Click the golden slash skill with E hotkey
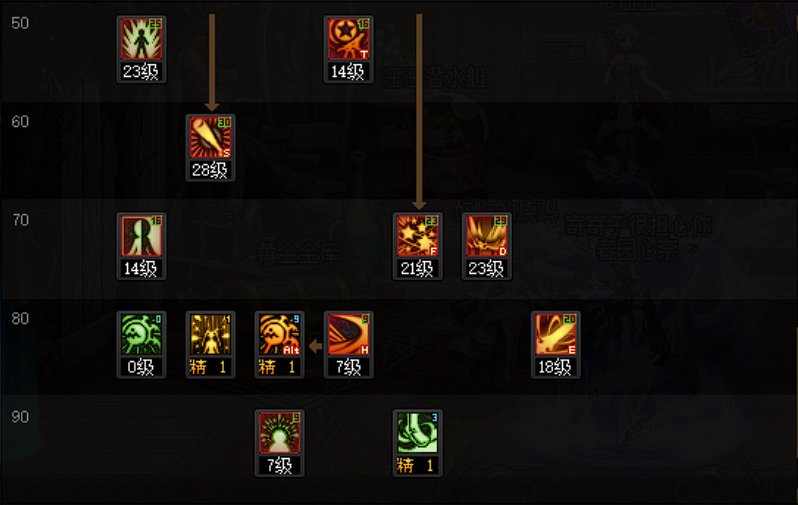Image resolution: width=798 pixels, height=505 pixels. [555, 334]
